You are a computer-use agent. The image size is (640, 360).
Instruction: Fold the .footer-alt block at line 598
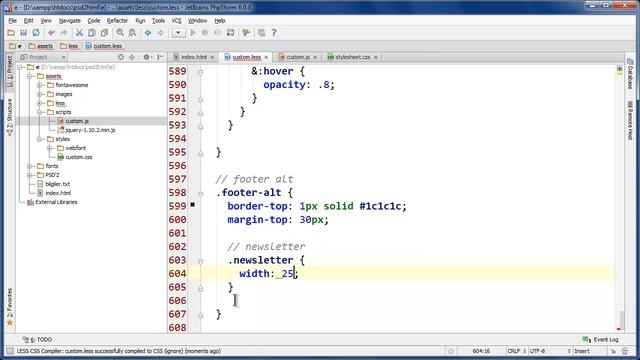point(200,193)
